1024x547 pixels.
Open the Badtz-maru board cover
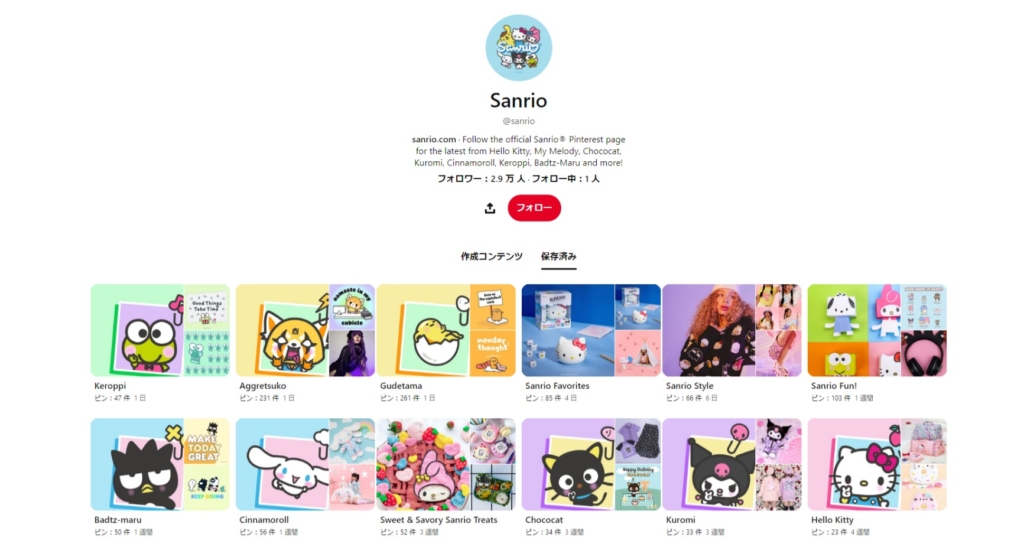point(160,465)
